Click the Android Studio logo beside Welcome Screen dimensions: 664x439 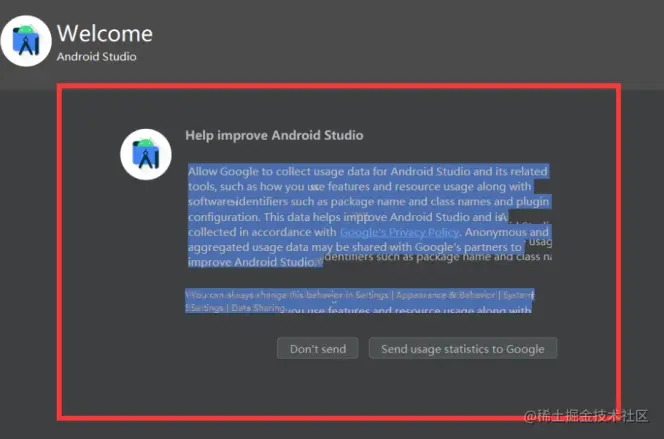click(26, 41)
